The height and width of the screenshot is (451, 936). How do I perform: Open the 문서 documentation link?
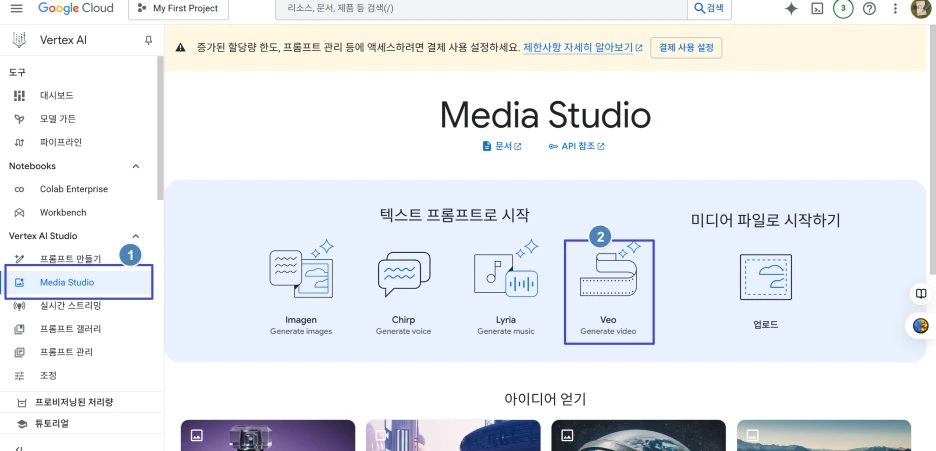502,146
